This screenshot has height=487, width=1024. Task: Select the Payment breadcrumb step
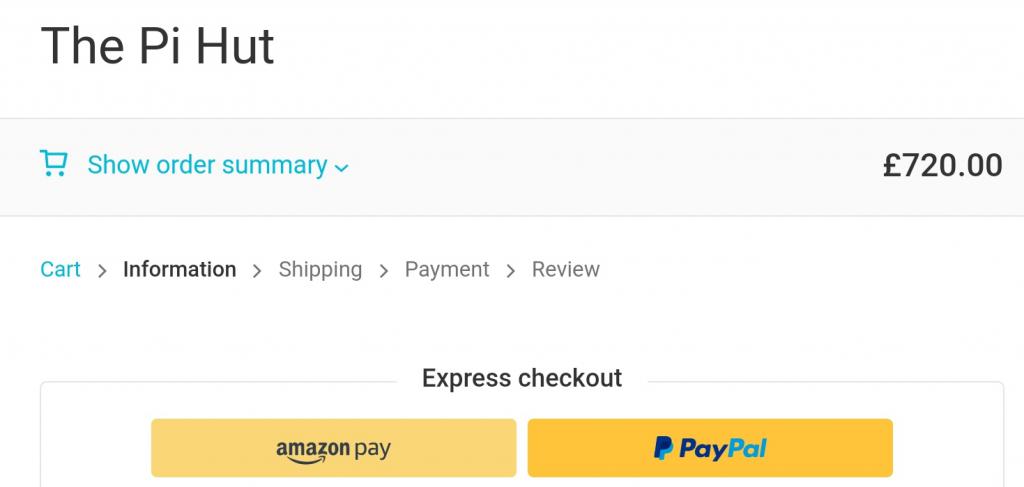coord(447,269)
